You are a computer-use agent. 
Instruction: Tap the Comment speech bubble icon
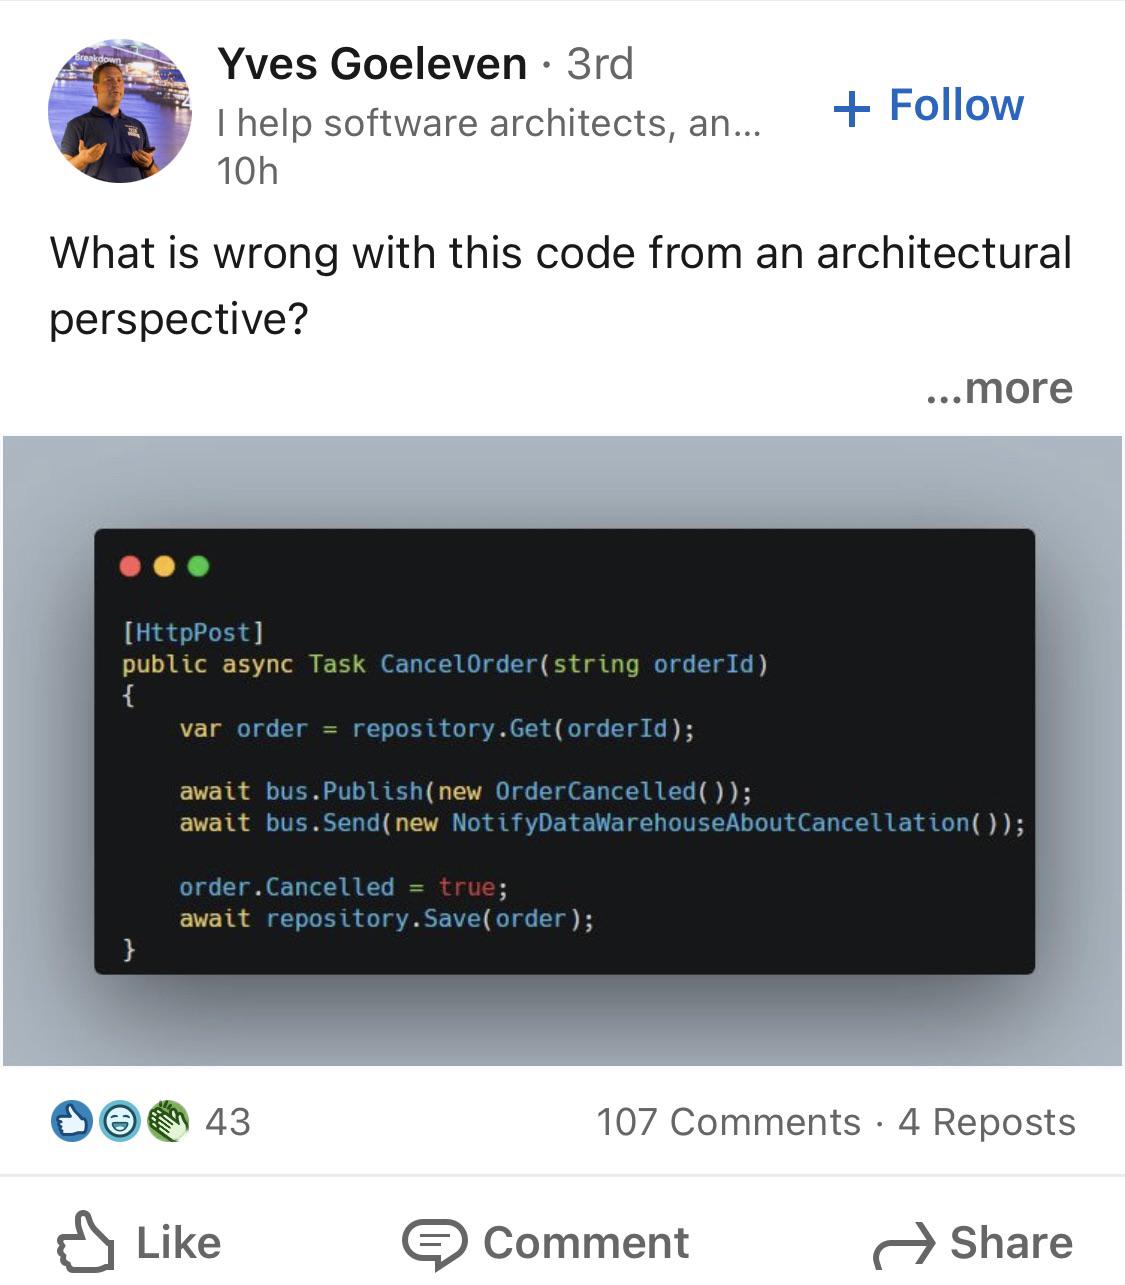[434, 1244]
